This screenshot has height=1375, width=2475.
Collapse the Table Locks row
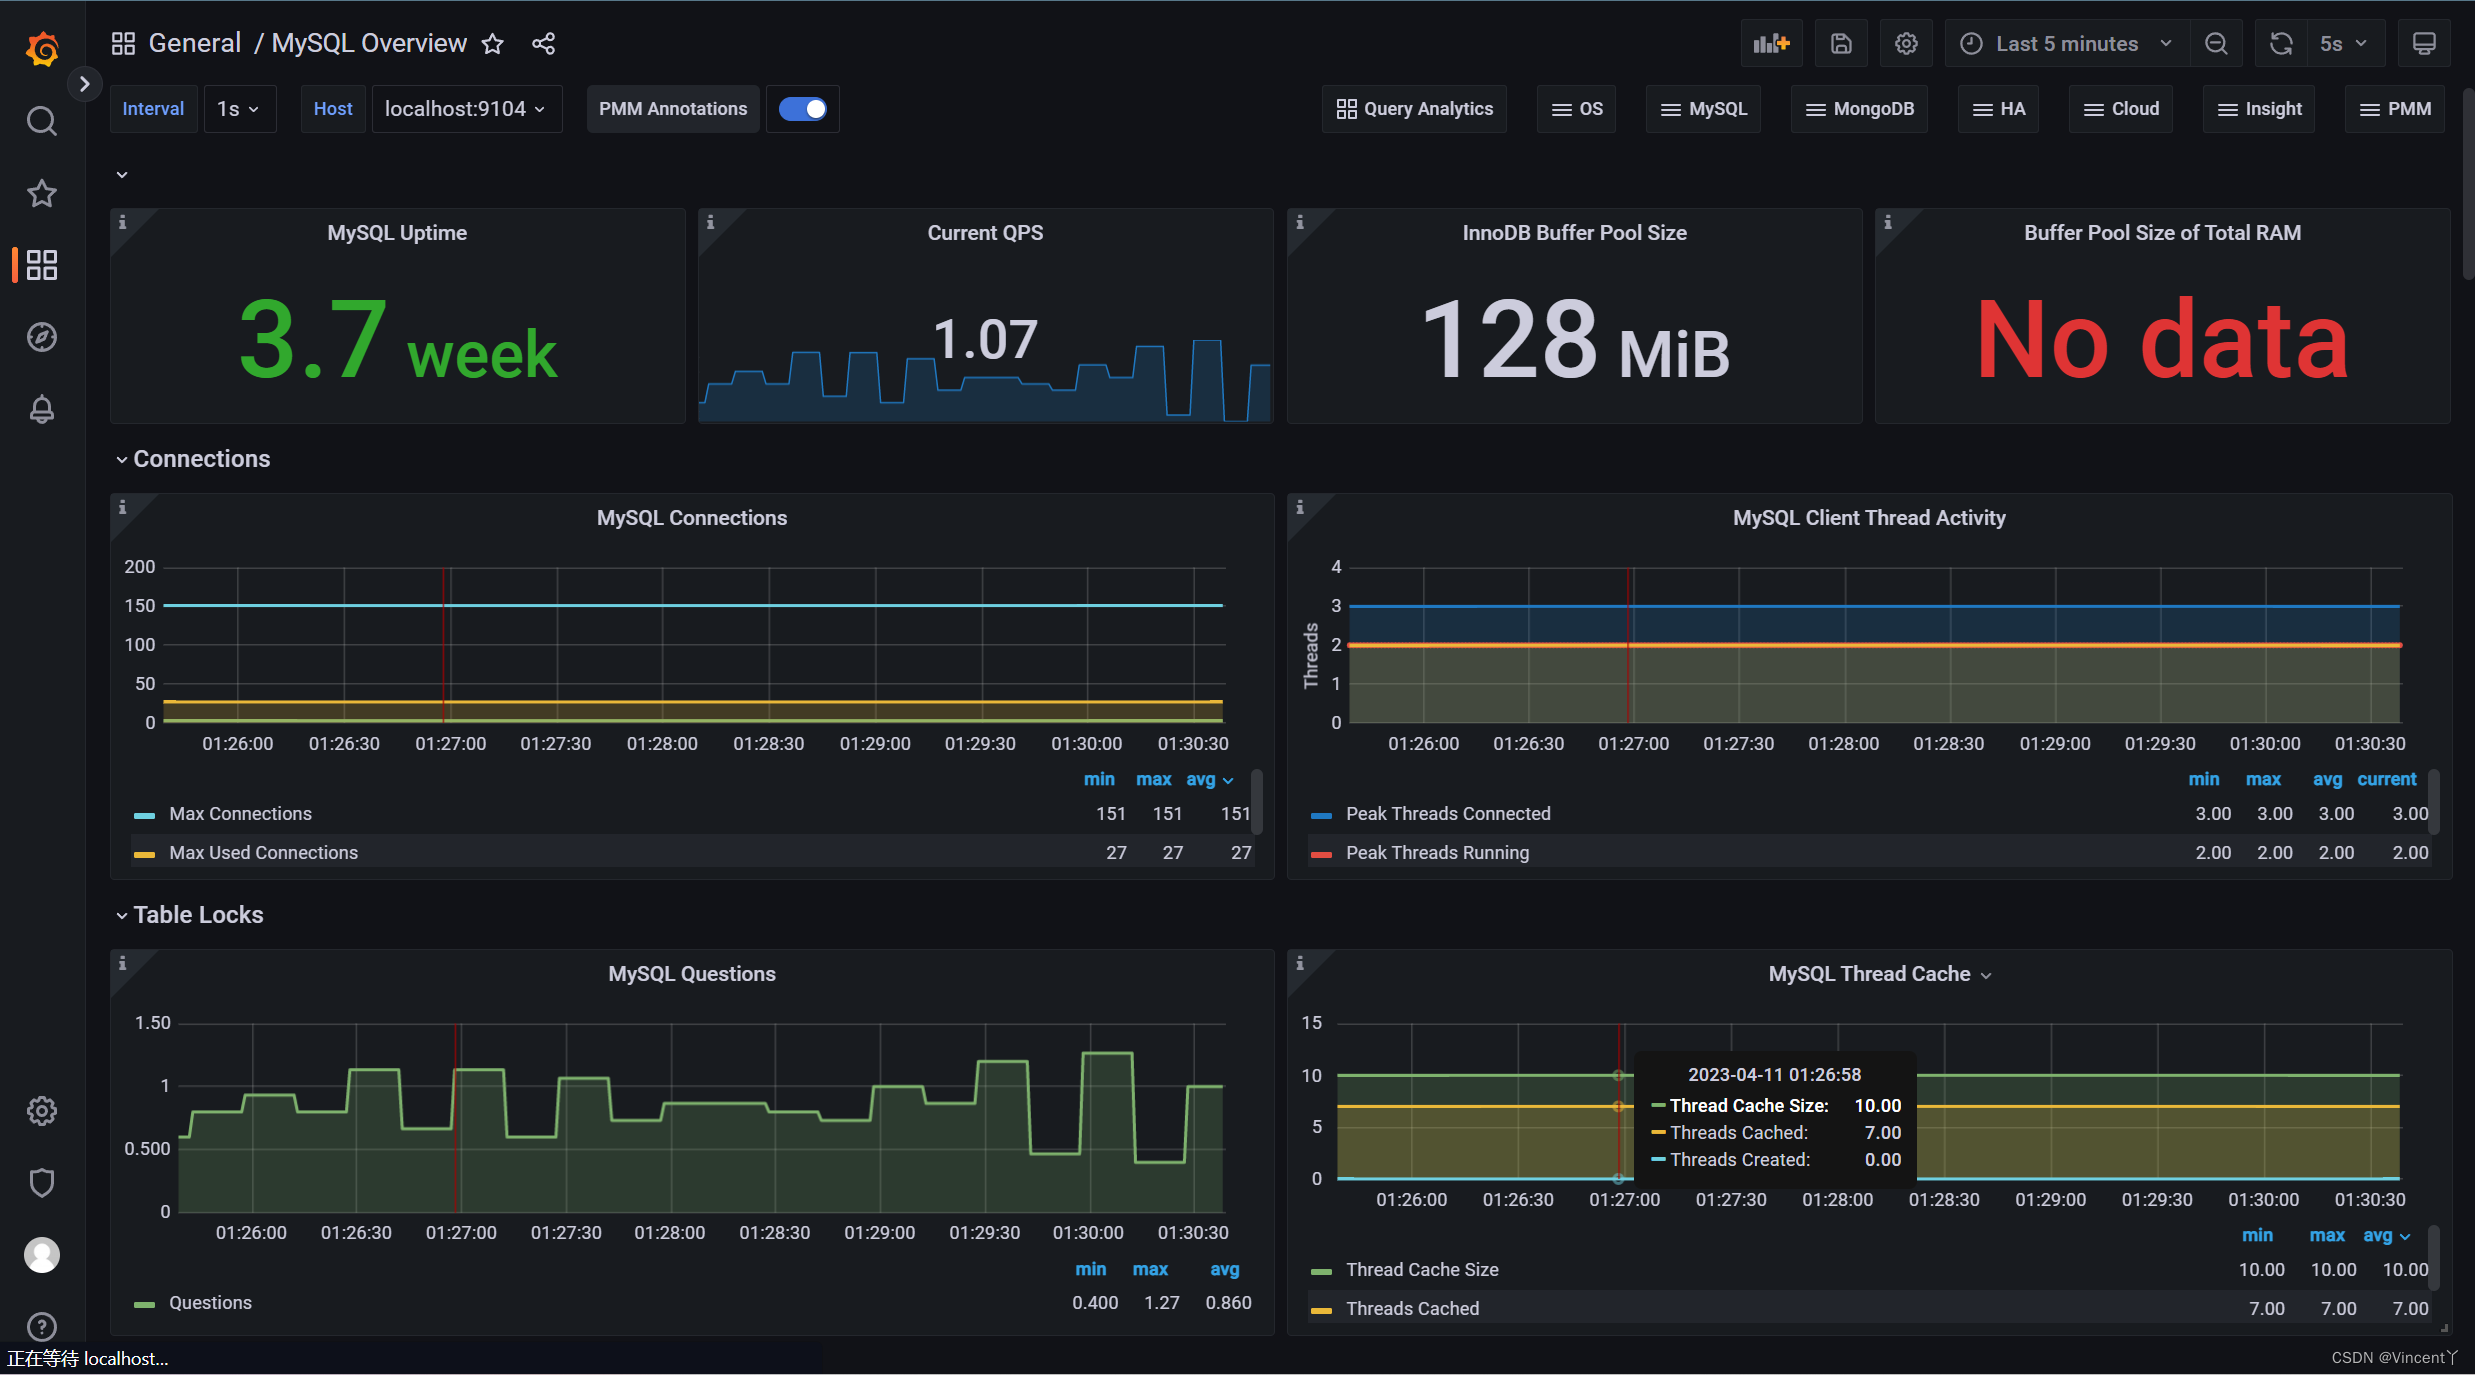(189, 915)
